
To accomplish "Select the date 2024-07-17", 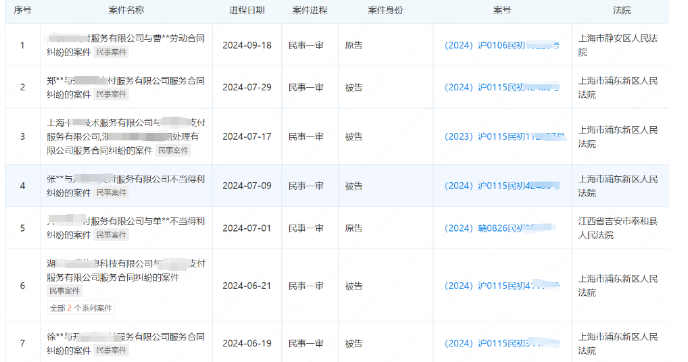I will (247, 136).
